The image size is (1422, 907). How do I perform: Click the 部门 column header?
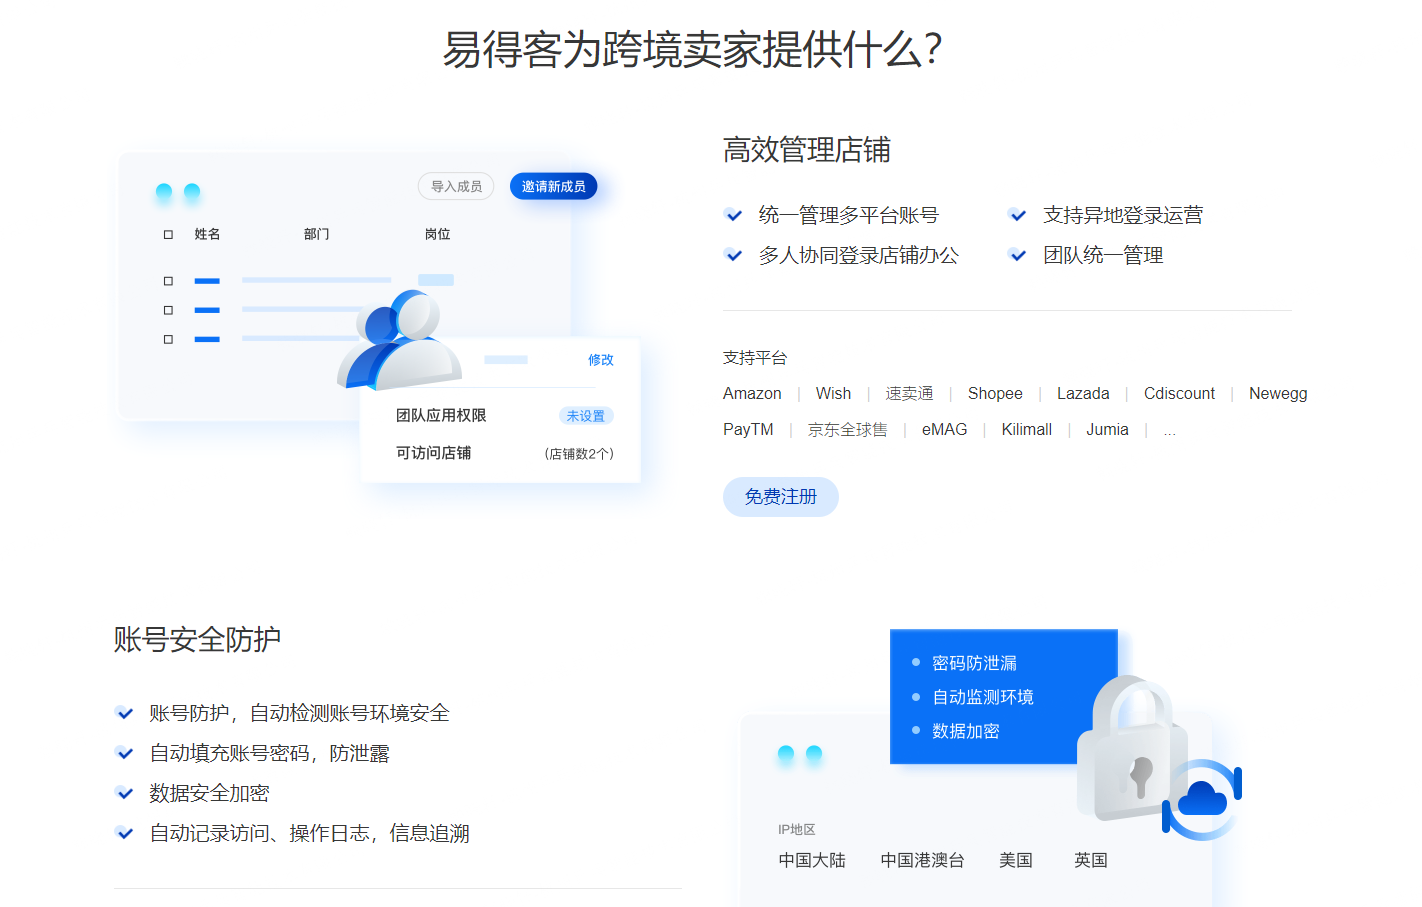[x=316, y=234]
